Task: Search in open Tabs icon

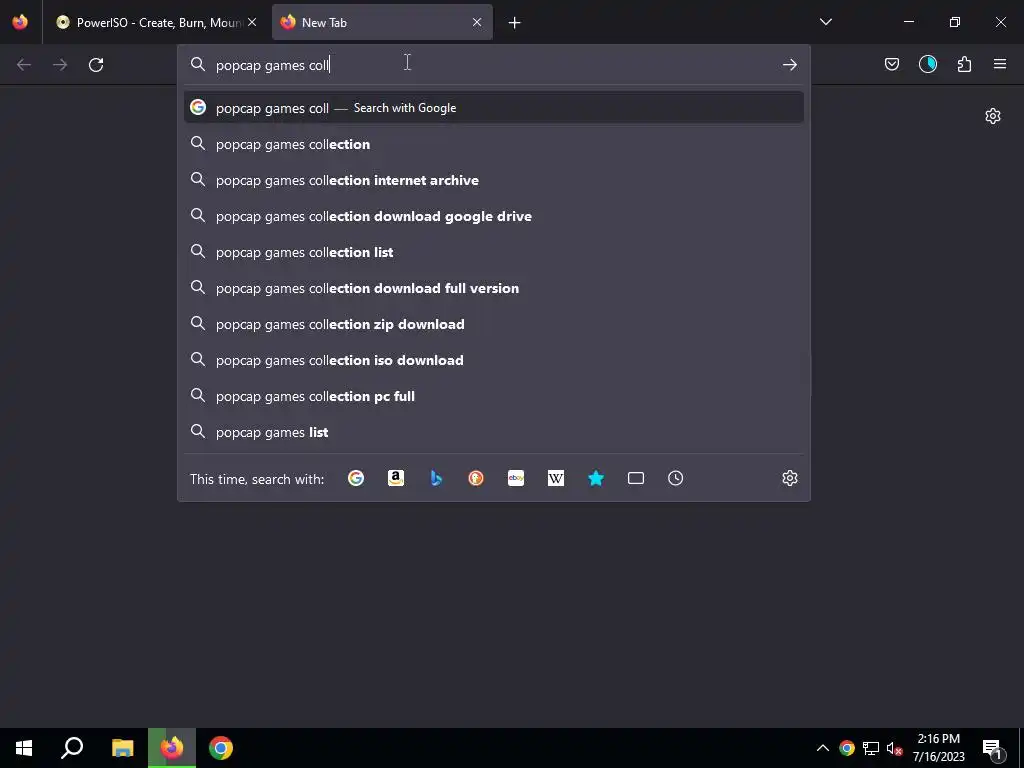Action: tap(636, 478)
